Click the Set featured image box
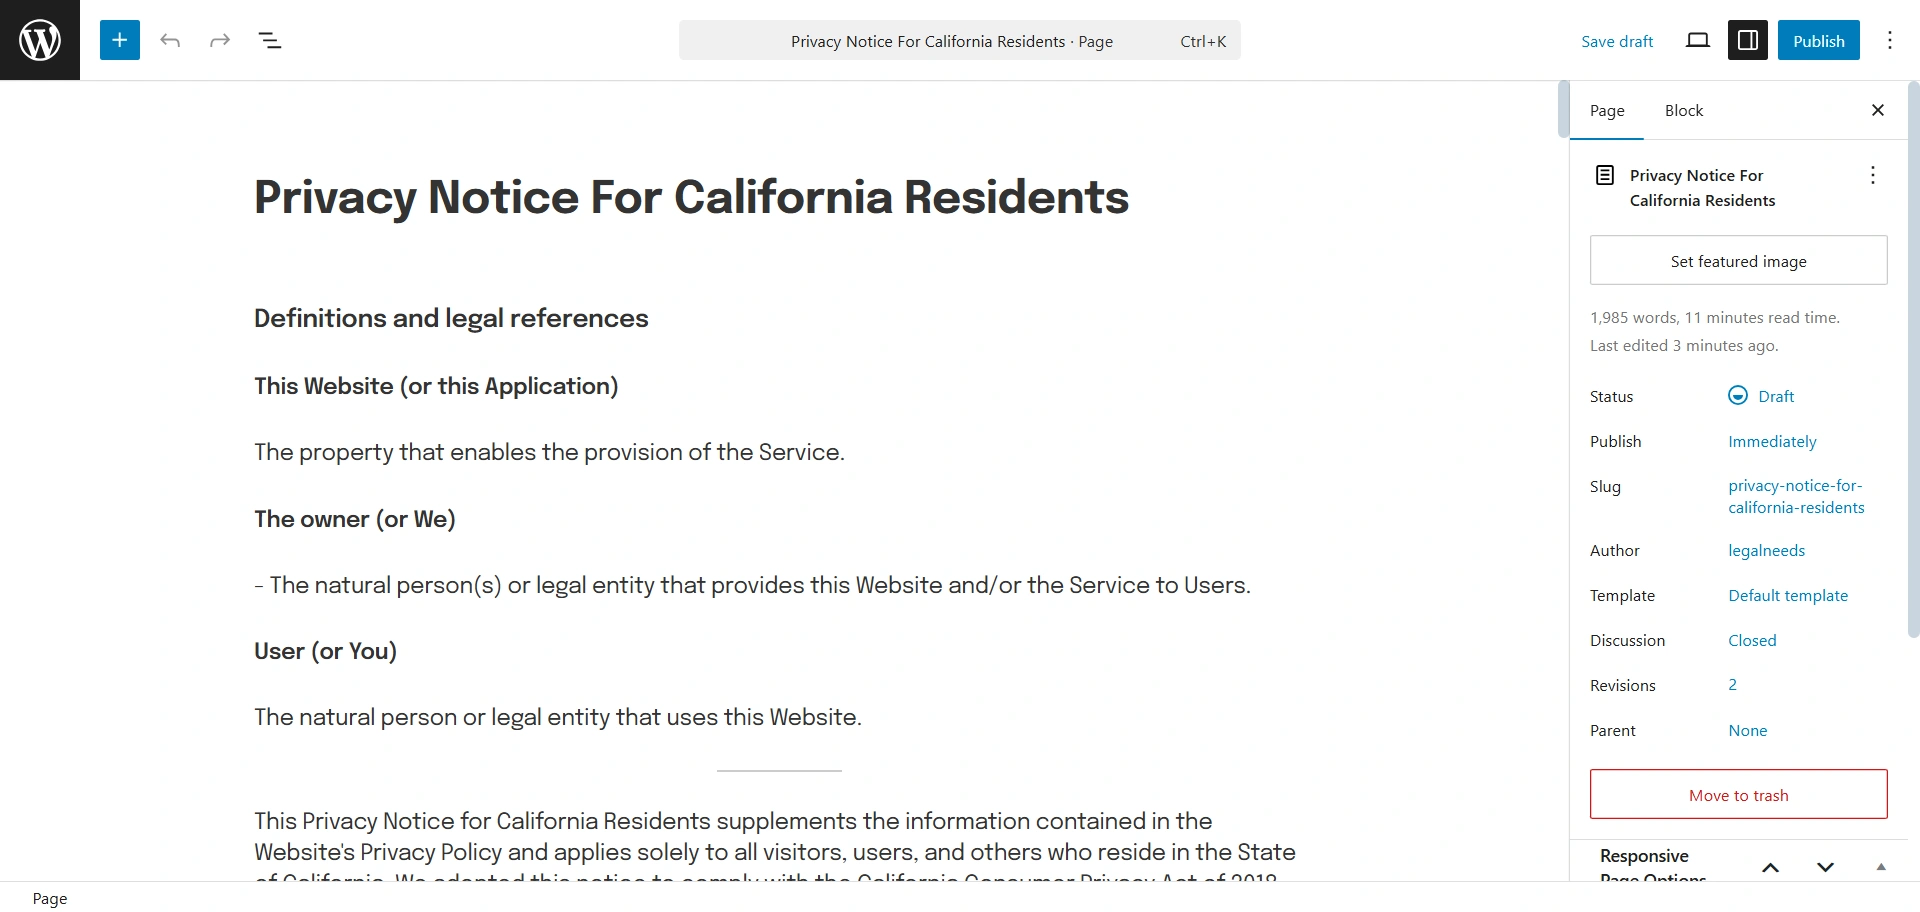 tap(1738, 261)
